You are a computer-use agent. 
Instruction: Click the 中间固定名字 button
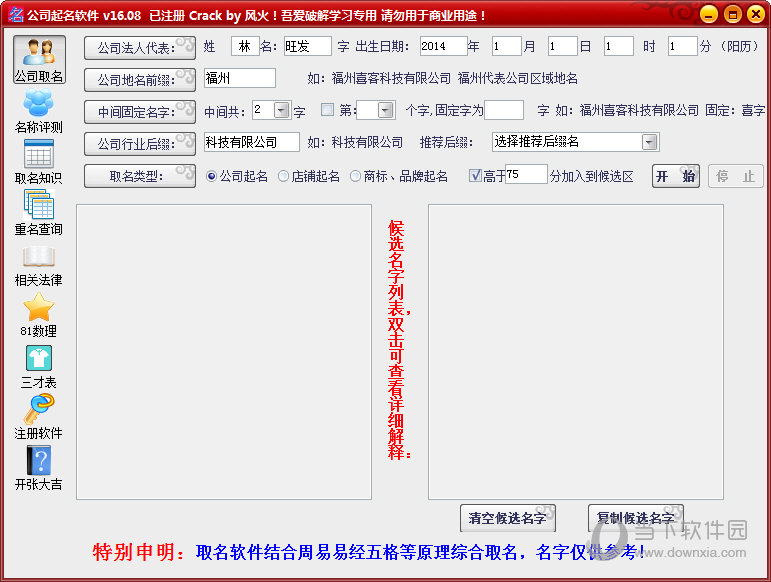(x=140, y=112)
